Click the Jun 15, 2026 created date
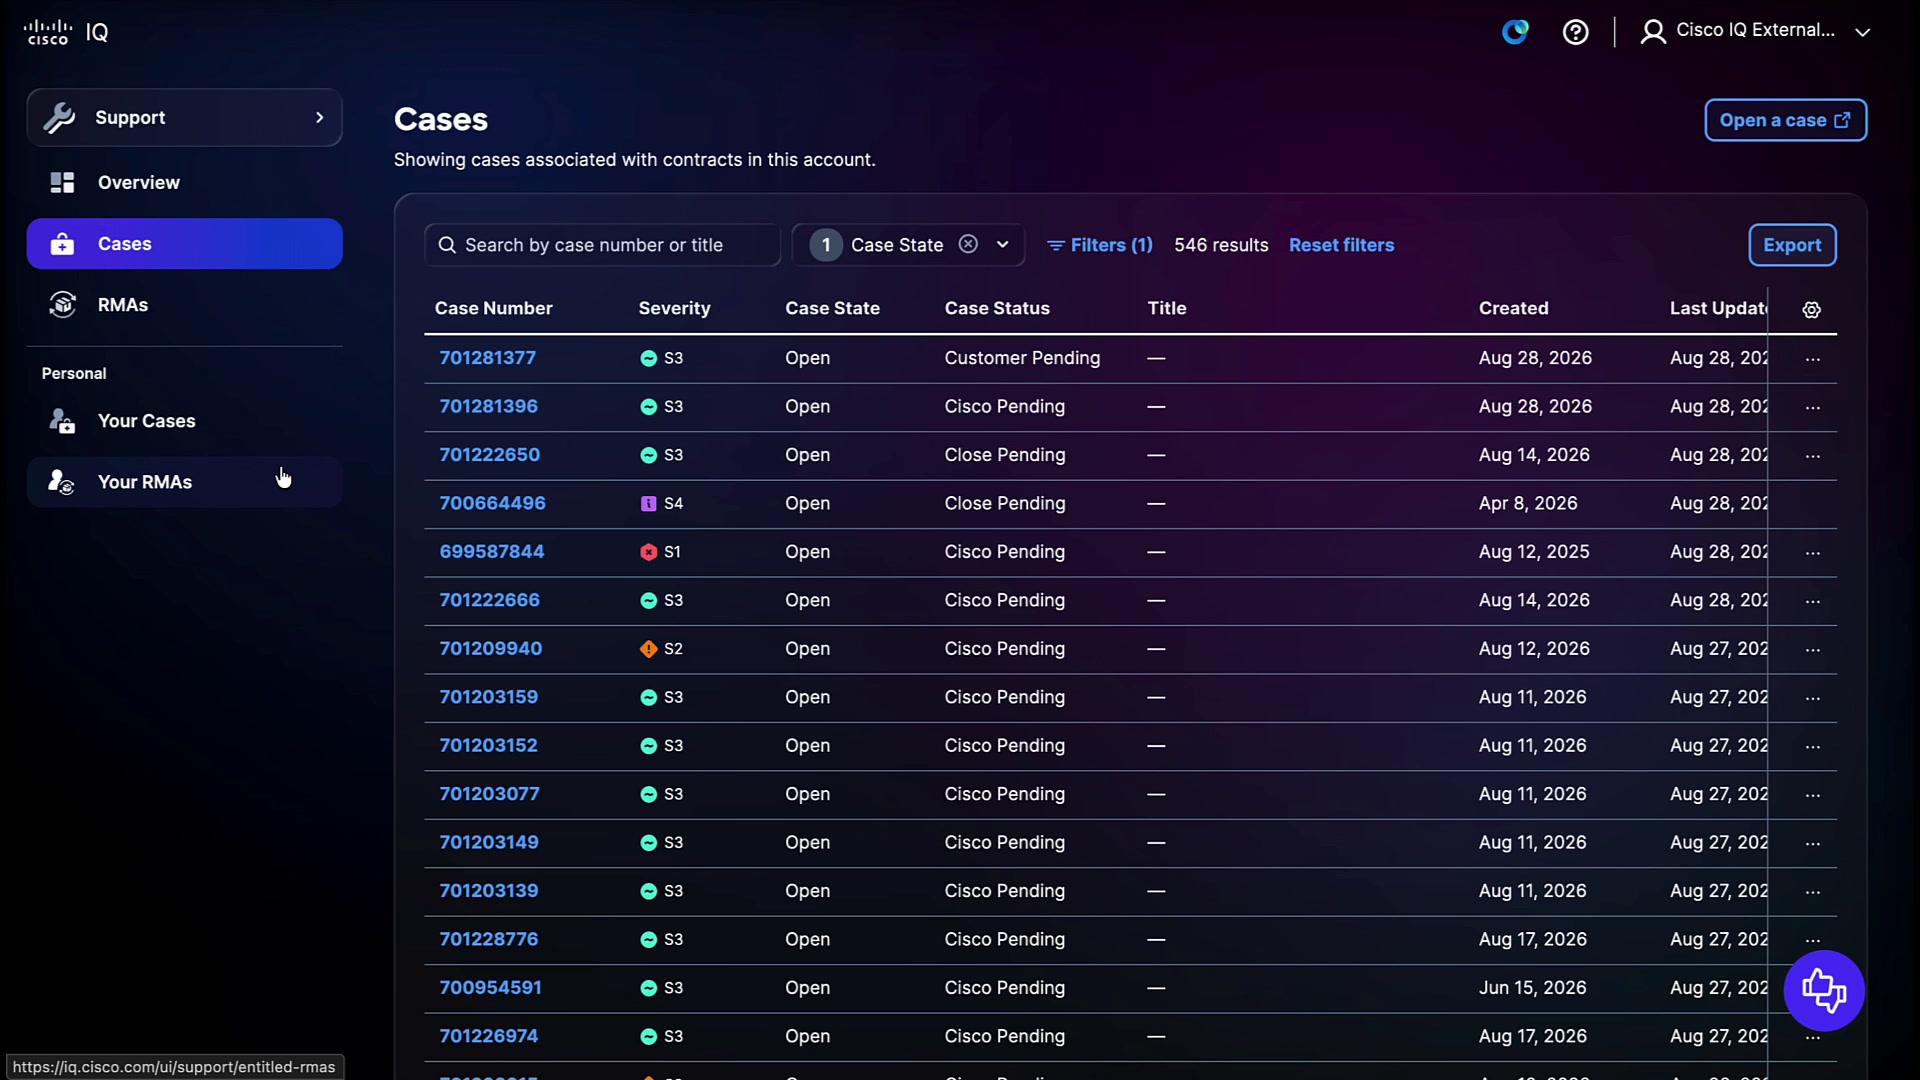This screenshot has width=1920, height=1080. pos(1532,988)
